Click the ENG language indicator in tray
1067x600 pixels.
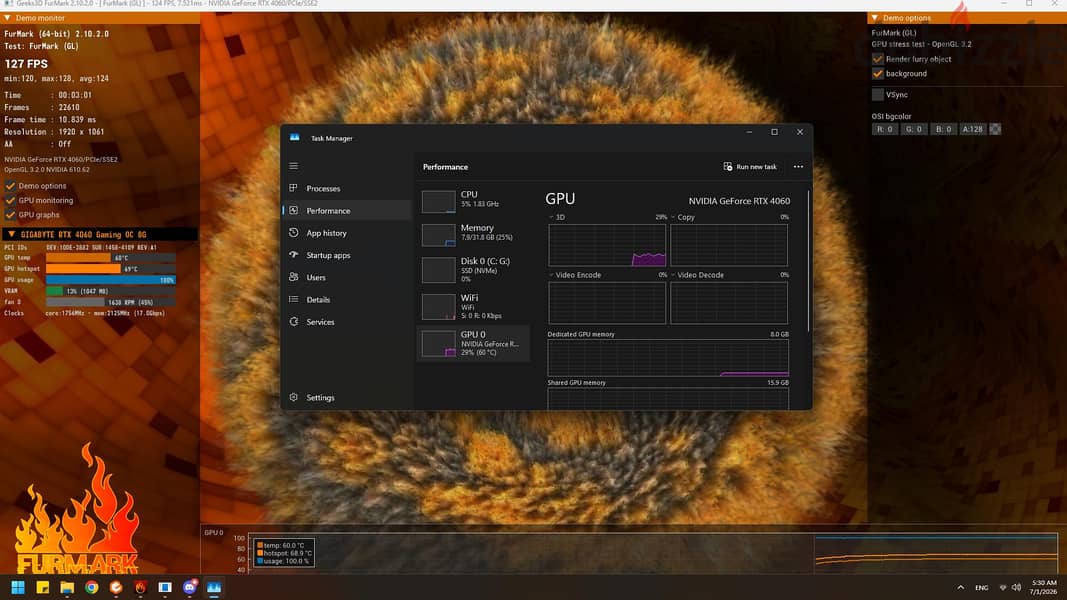tap(981, 588)
